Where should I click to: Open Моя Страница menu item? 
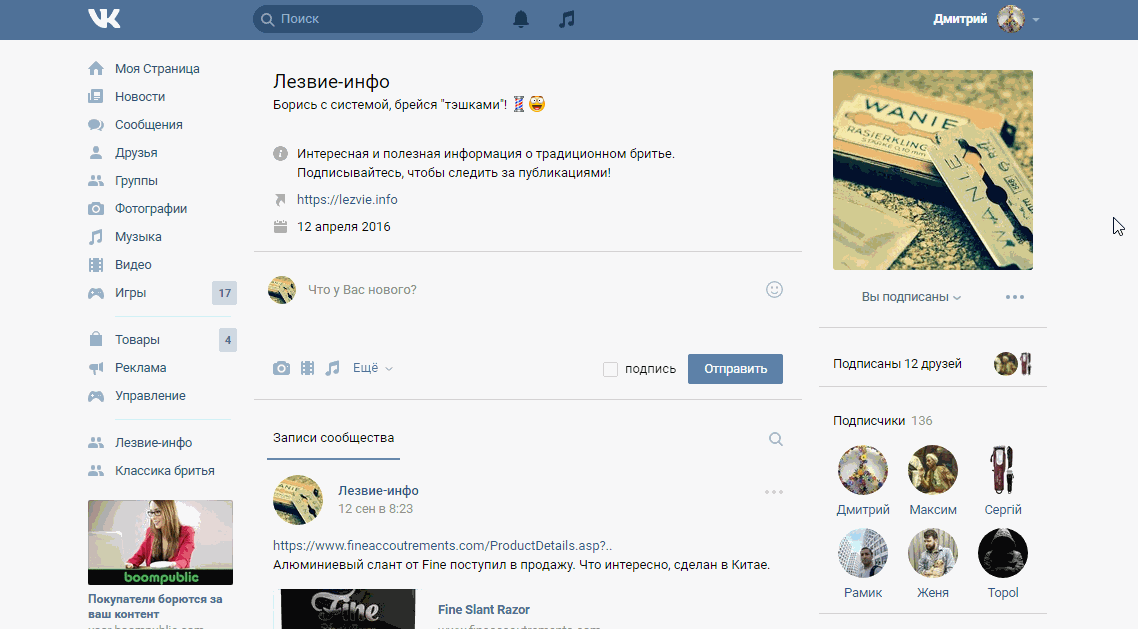click(x=159, y=68)
